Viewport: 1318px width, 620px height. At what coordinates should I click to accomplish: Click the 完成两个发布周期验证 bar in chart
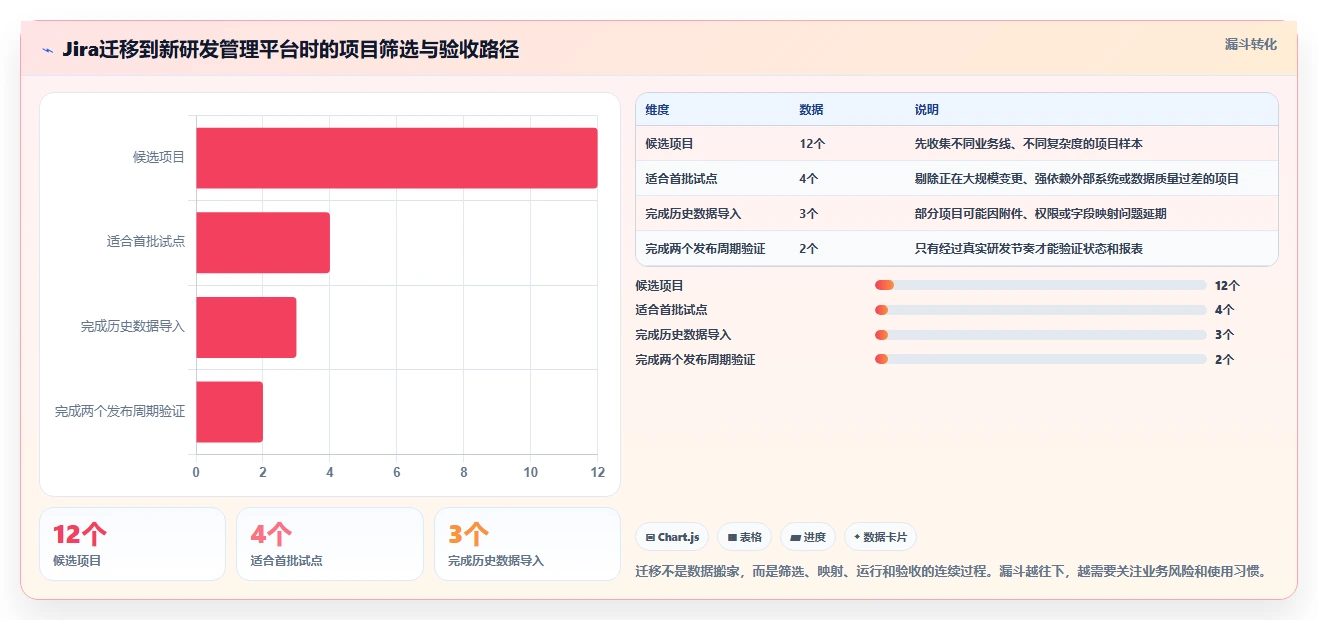(x=229, y=412)
